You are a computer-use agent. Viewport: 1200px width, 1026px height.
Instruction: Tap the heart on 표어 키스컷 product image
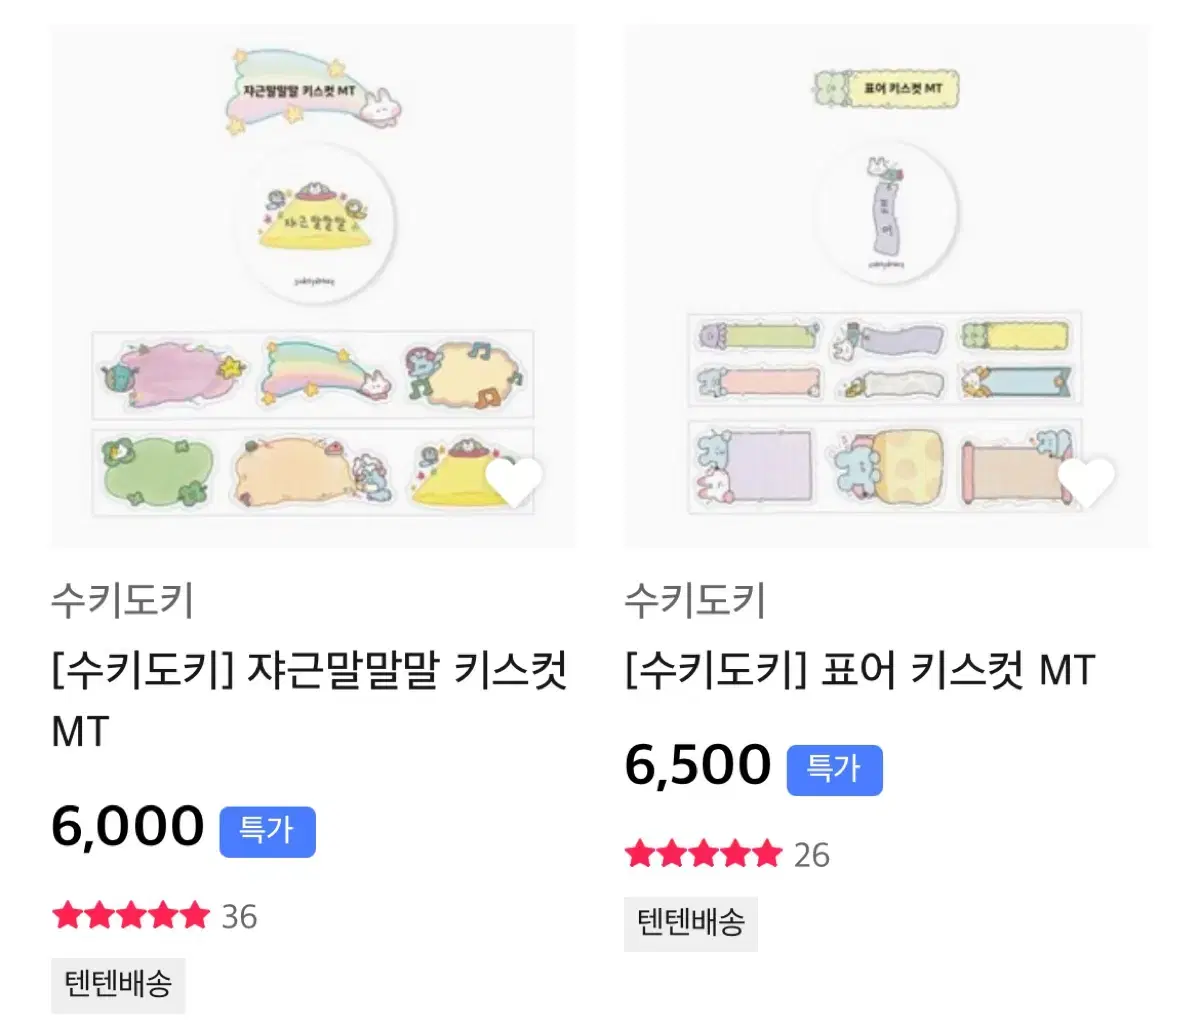[1087, 483]
